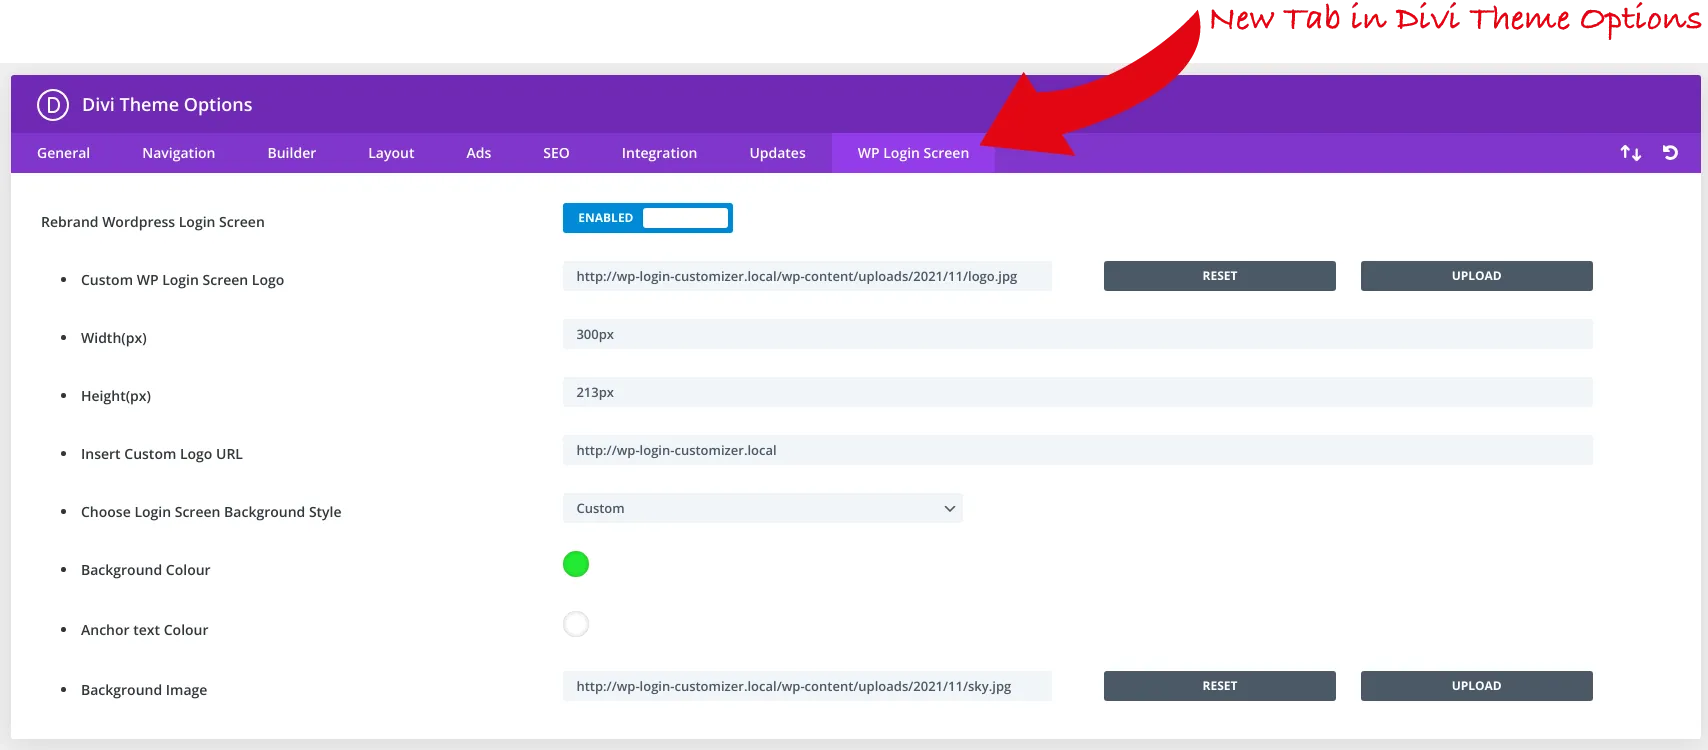This screenshot has width=1708, height=750.
Task: Click the reset settings circular arrow icon
Action: (1670, 153)
